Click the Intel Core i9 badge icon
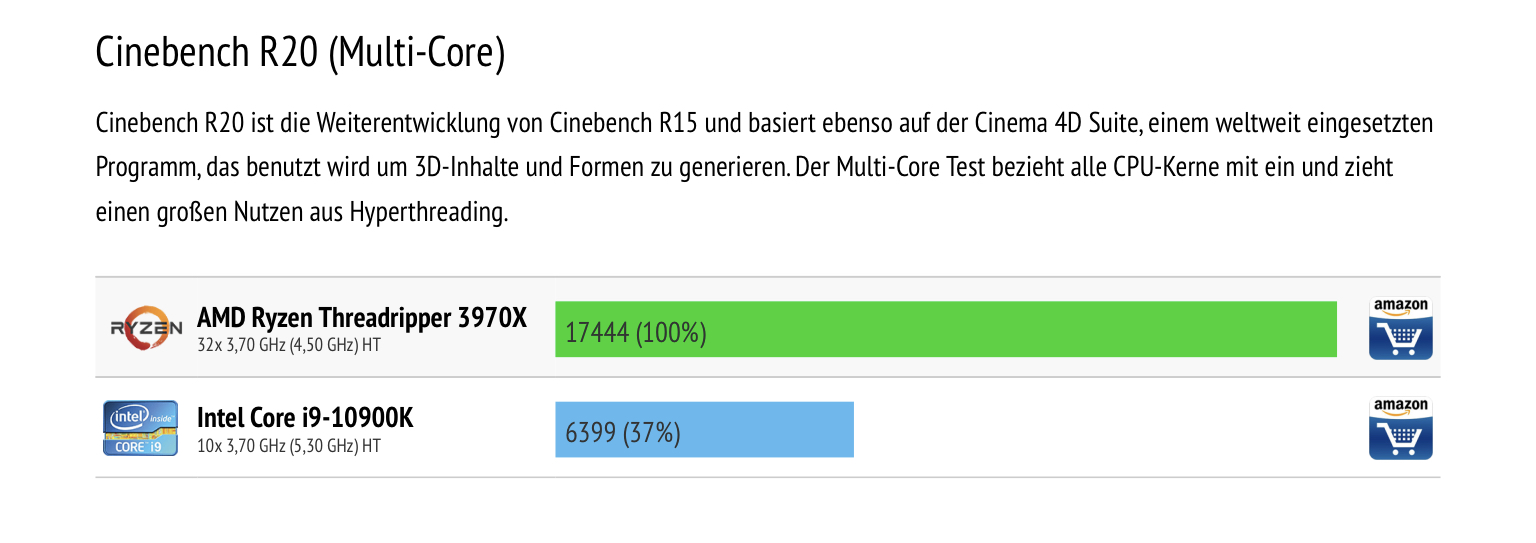Screen dimensions: 1536x543 (x=140, y=428)
